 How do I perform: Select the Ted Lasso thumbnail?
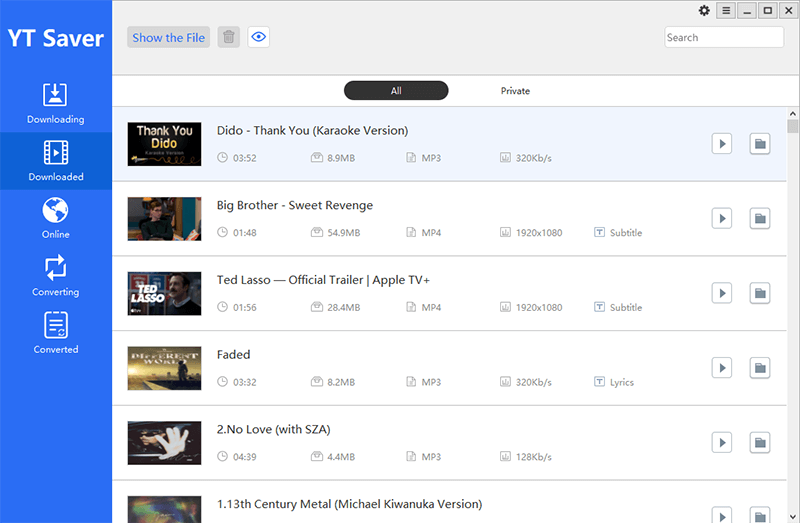(164, 293)
